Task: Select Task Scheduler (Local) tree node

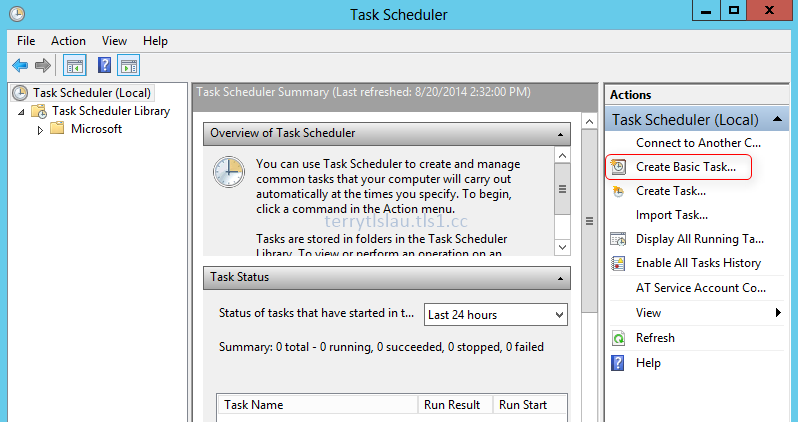Action: pos(92,93)
